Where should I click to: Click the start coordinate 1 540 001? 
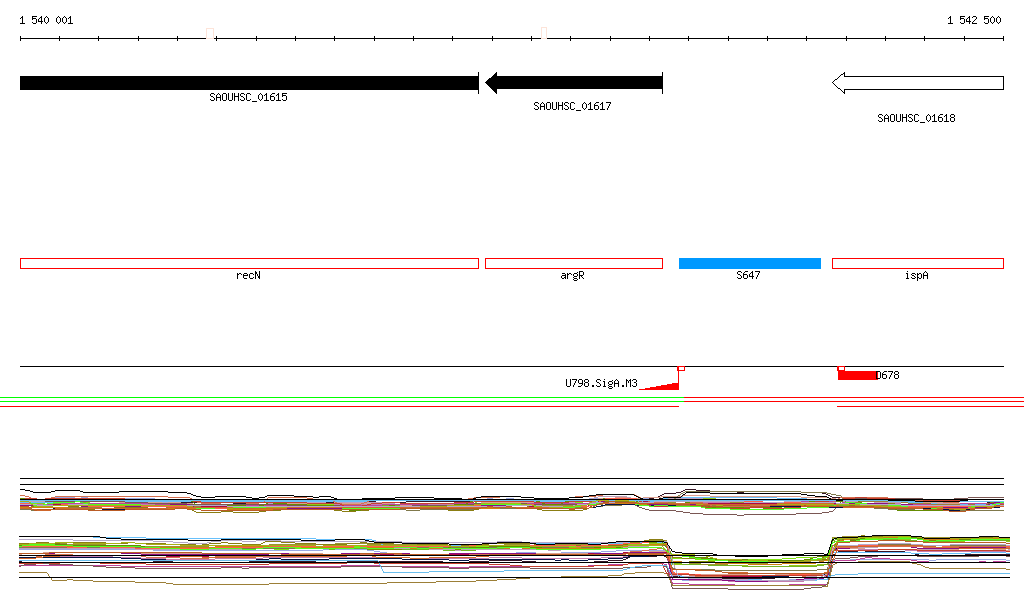(x=46, y=20)
